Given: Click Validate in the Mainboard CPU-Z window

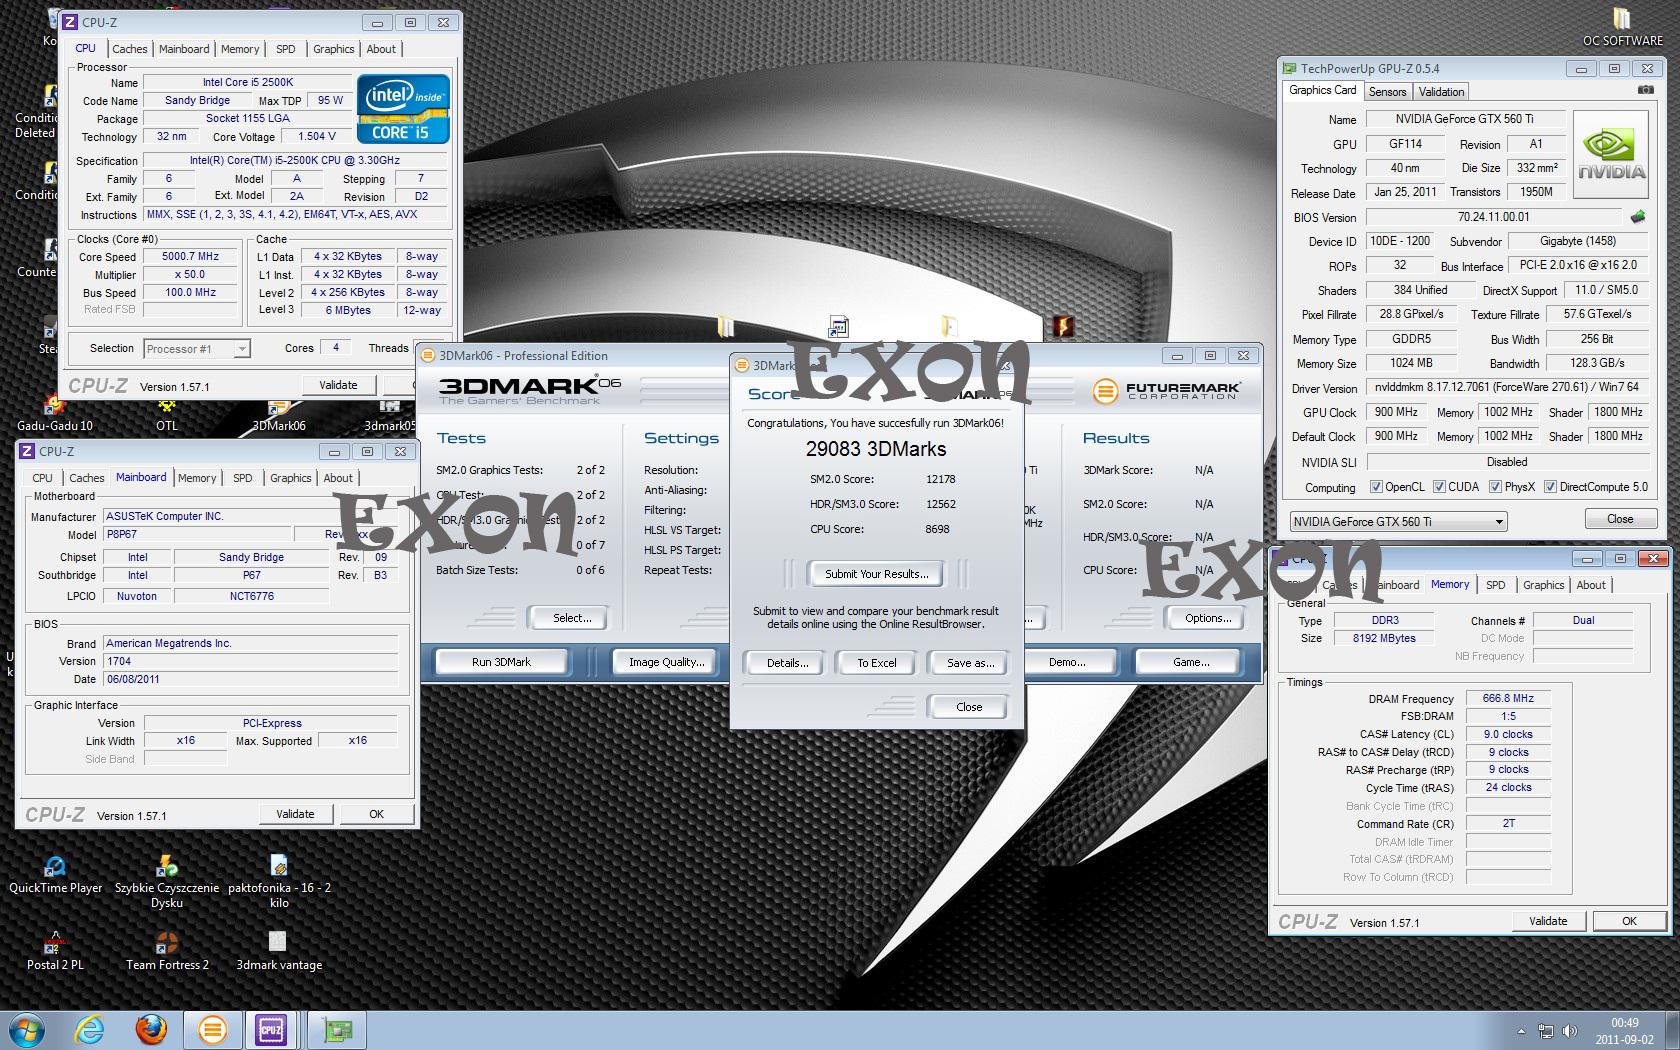Looking at the screenshot, I should pos(295,814).
